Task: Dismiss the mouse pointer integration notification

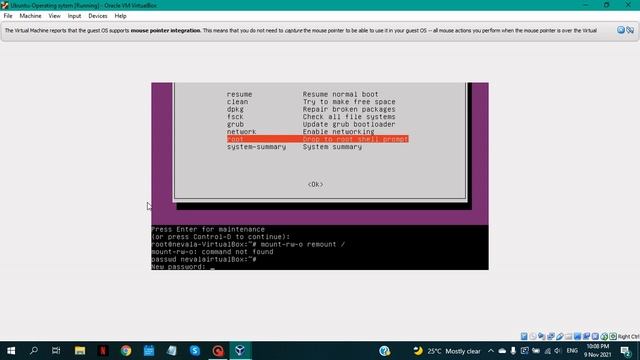Action: click(621, 30)
